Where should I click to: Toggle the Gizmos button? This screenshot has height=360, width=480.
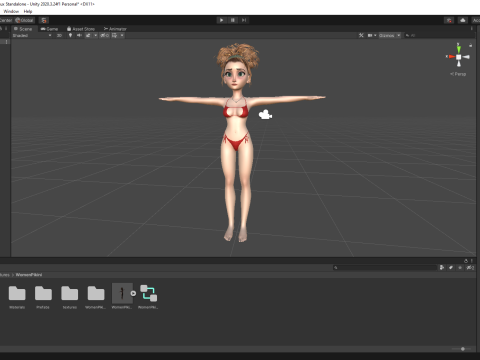tap(387, 35)
